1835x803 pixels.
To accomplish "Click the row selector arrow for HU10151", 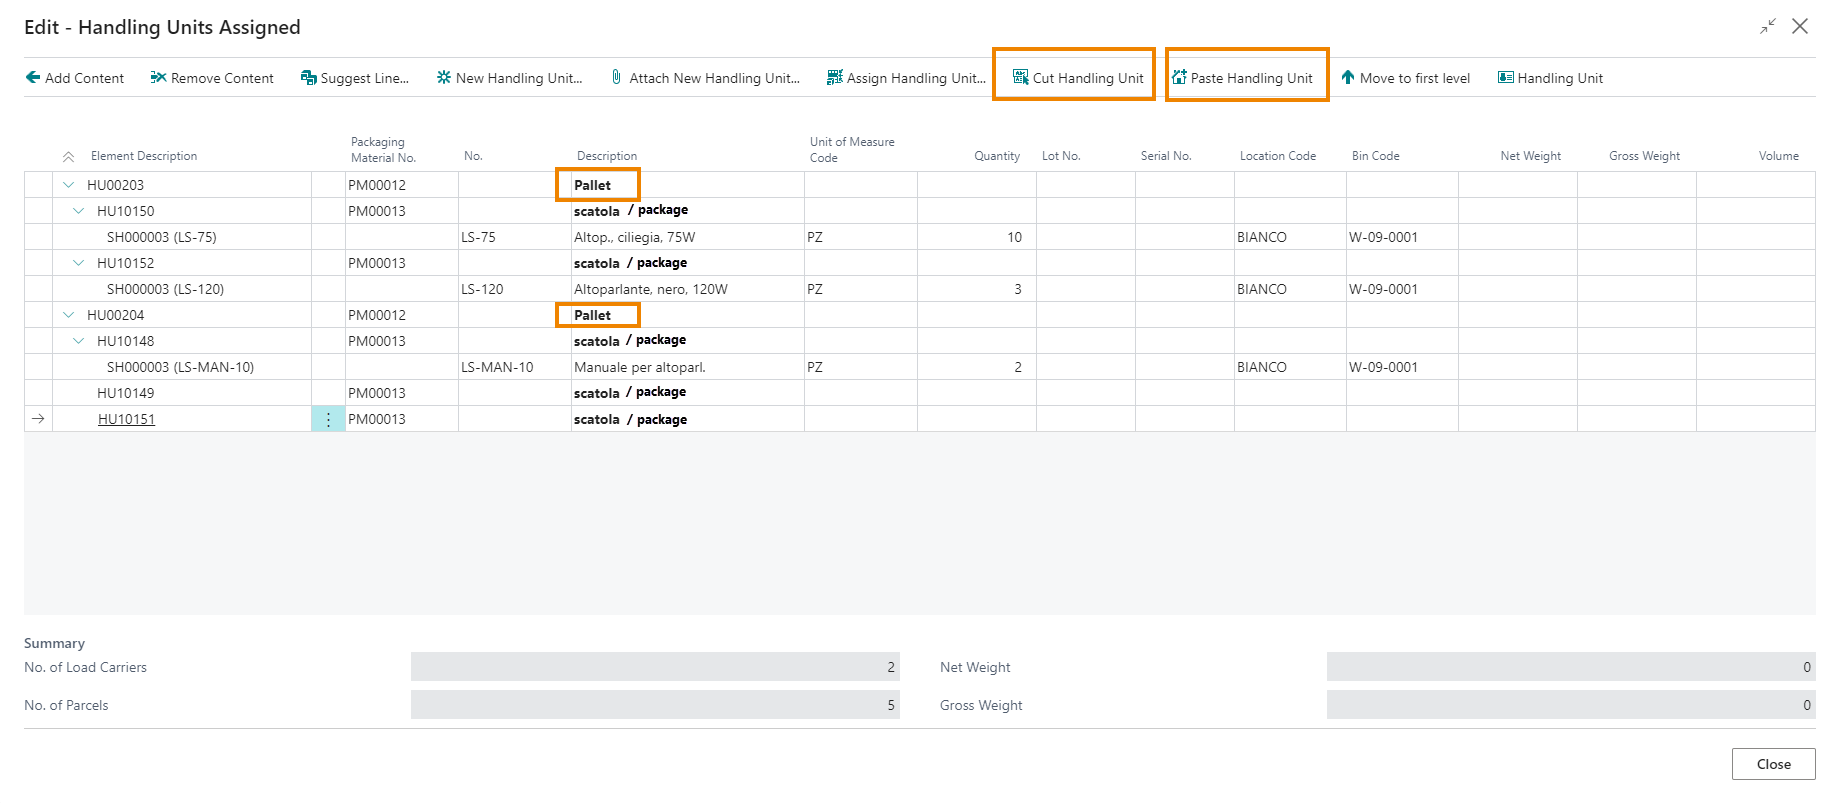I will click(38, 419).
